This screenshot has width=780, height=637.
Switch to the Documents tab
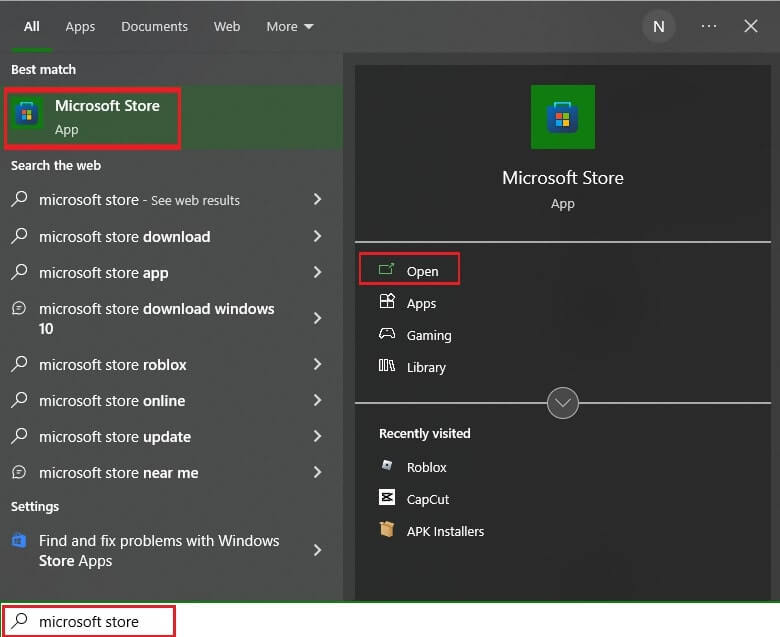pos(154,26)
